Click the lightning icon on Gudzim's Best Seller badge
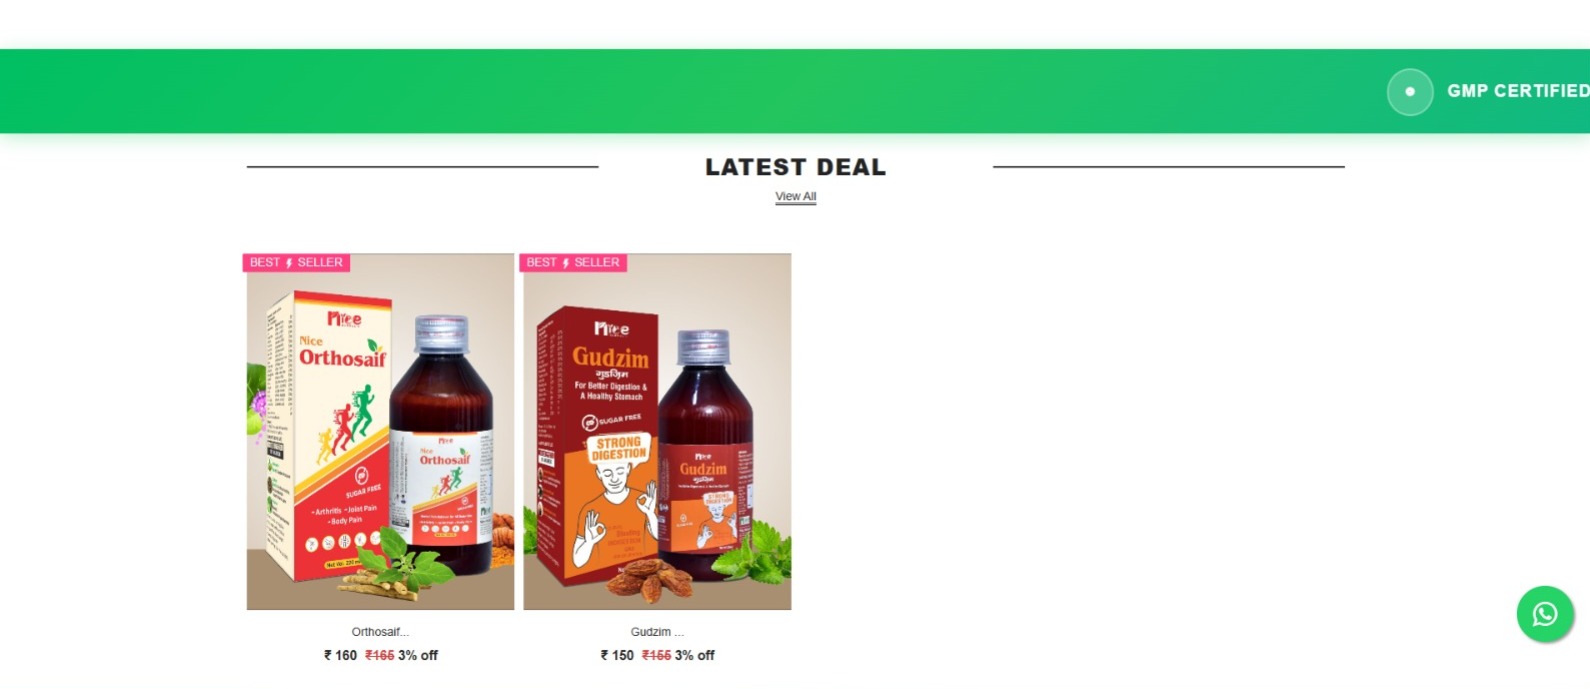The width and height of the screenshot is (1590, 689). click(x=566, y=263)
